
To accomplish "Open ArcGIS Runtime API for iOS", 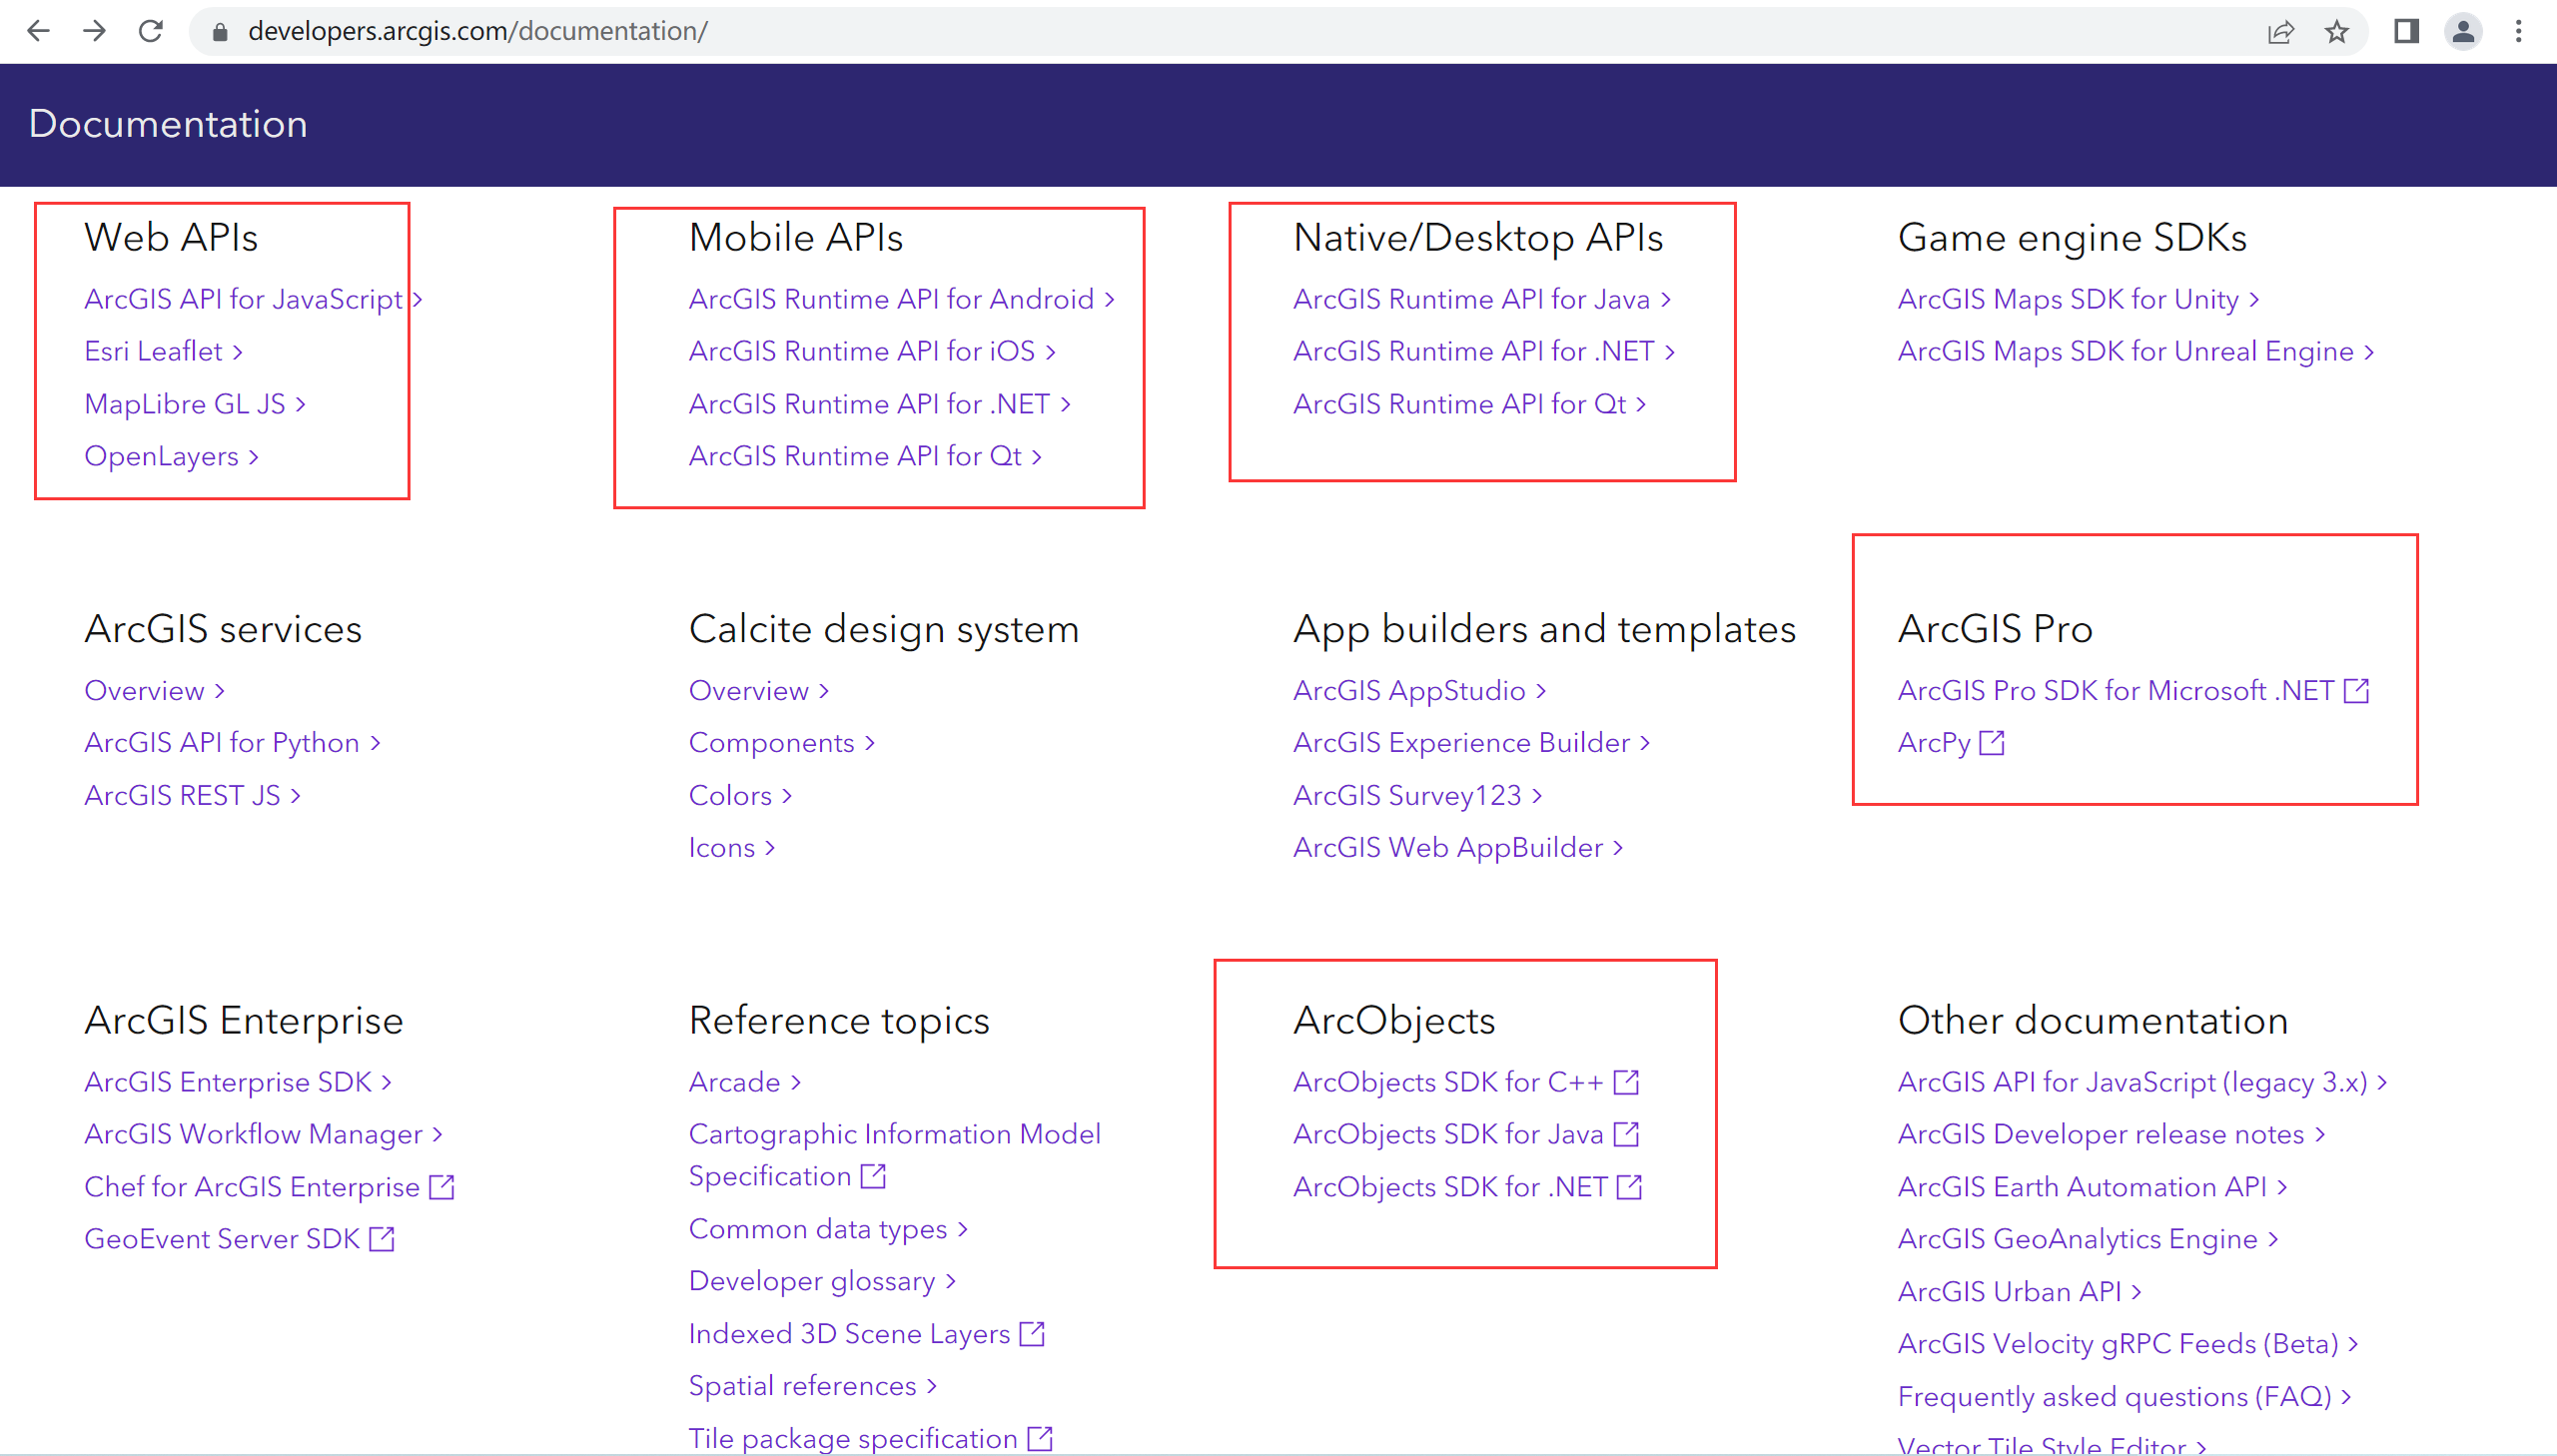I will pos(872,351).
